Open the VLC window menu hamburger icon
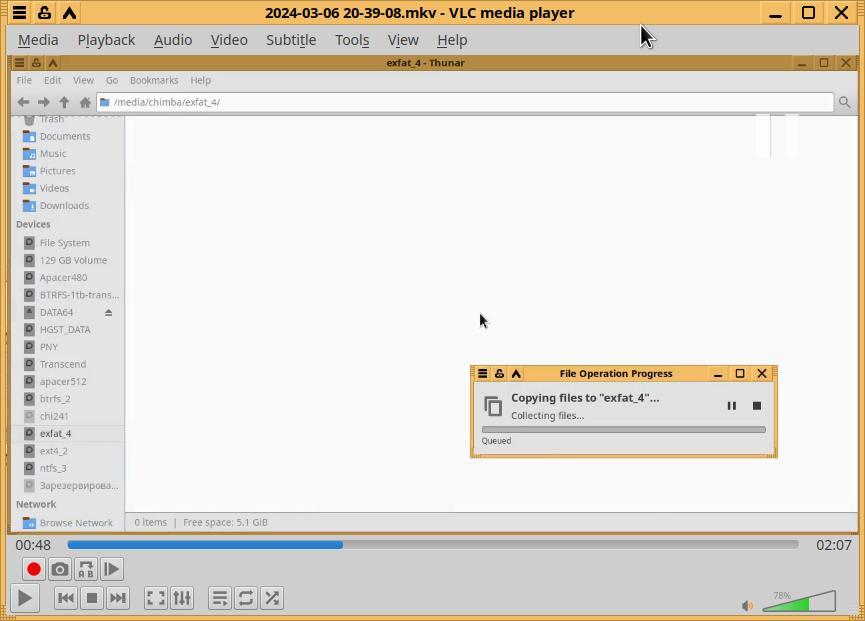The image size is (865, 621). pyautogui.click(x=19, y=13)
